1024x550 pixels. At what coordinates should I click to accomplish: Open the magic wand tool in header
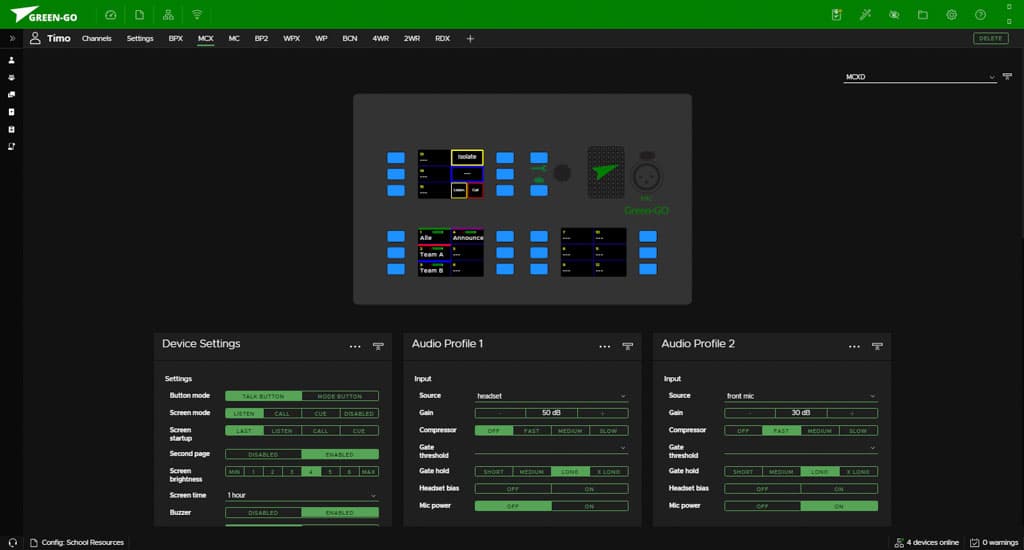pyautogui.click(x=866, y=15)
